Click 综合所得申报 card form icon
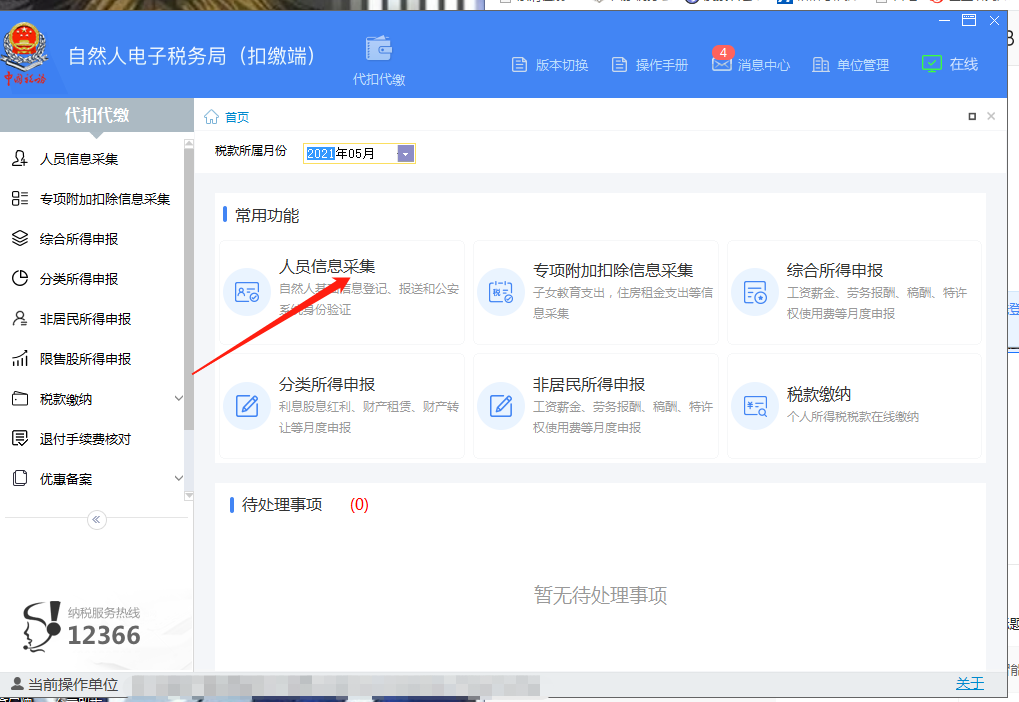 point(755,292)
